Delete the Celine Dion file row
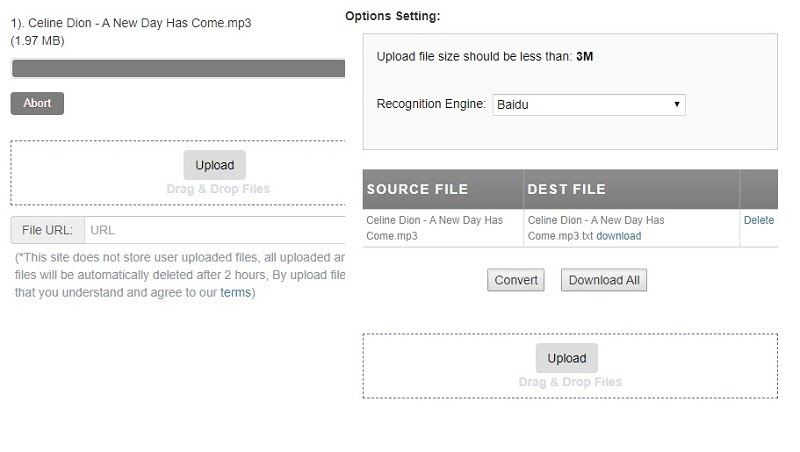 click(x=758, y=220)
